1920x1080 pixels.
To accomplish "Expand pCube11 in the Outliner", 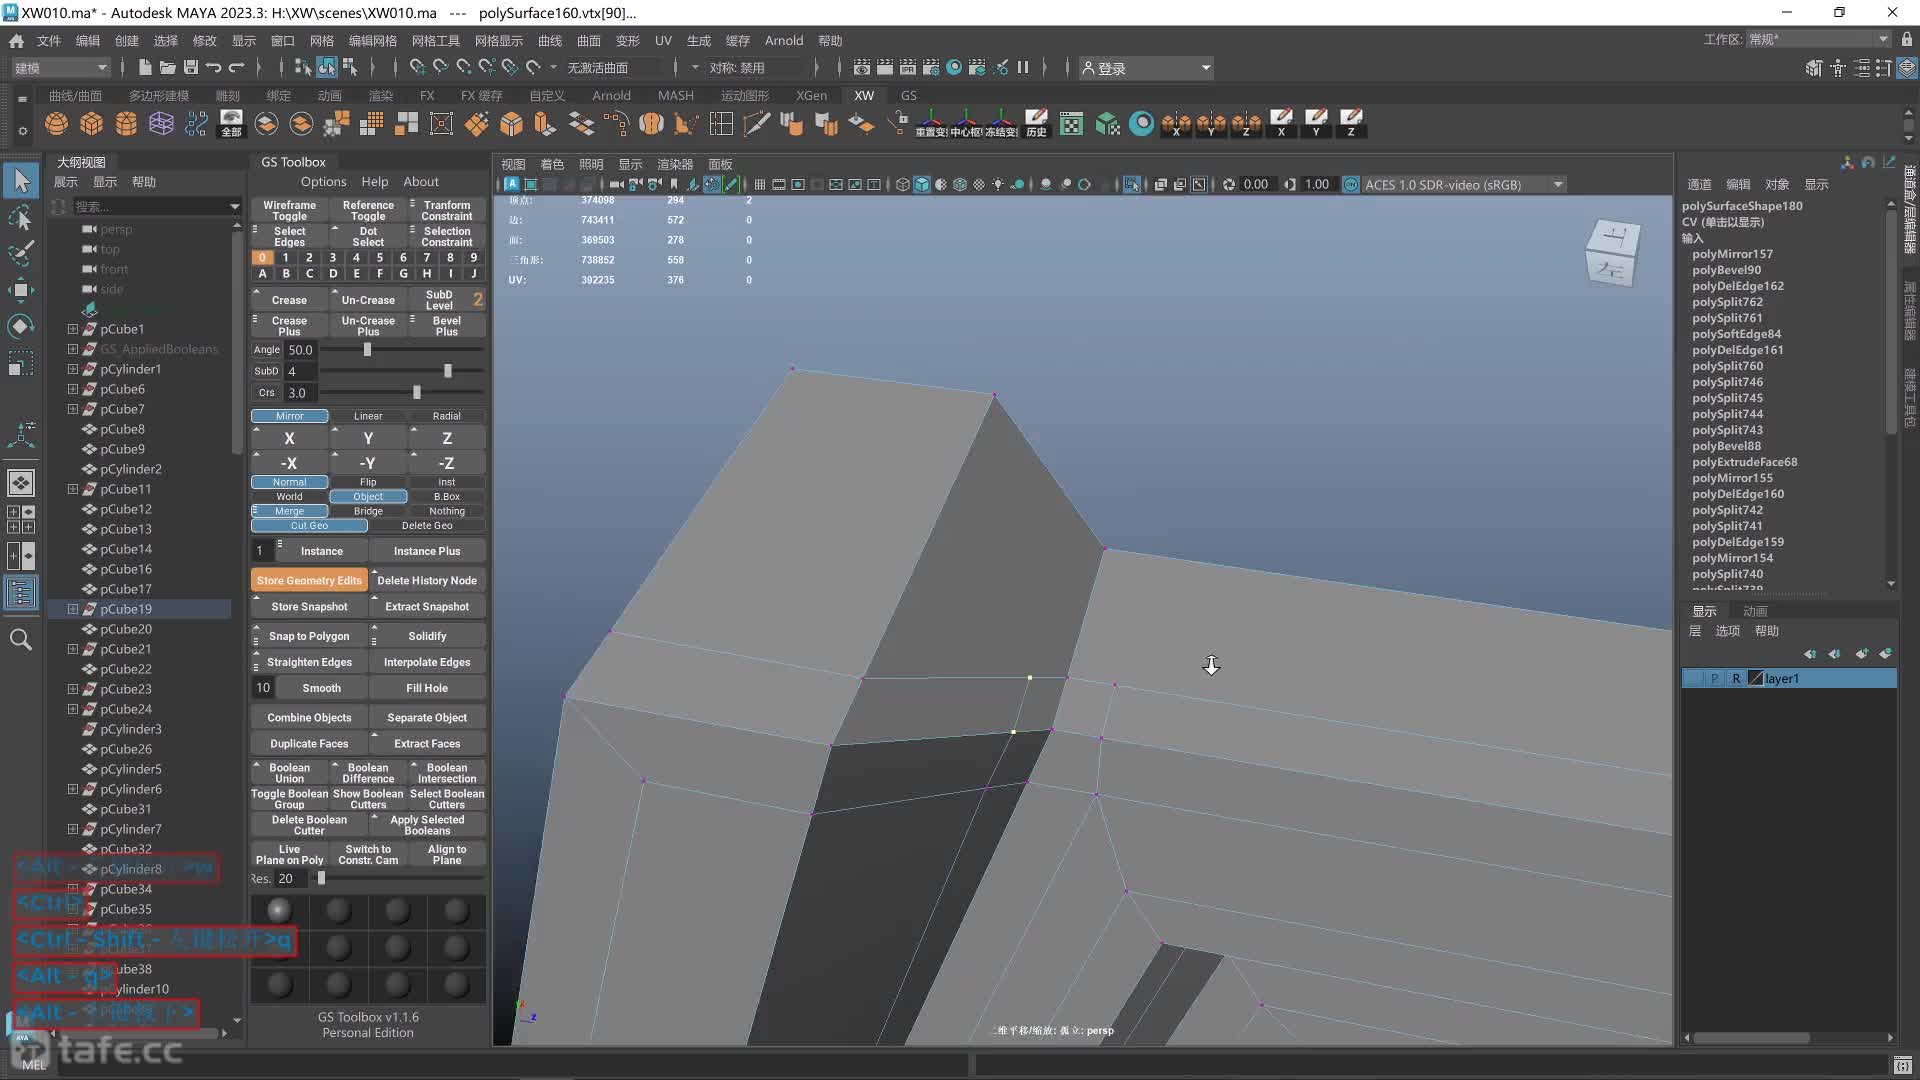I will (x=72, y=489).
